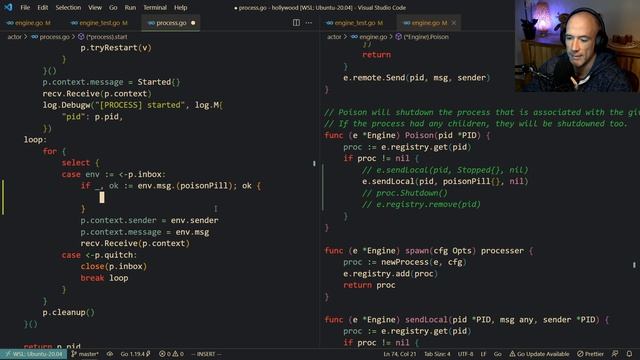Screen dimensions: 640x360
Task: Open the More Actions ellipsis menu
Action: 309,23
